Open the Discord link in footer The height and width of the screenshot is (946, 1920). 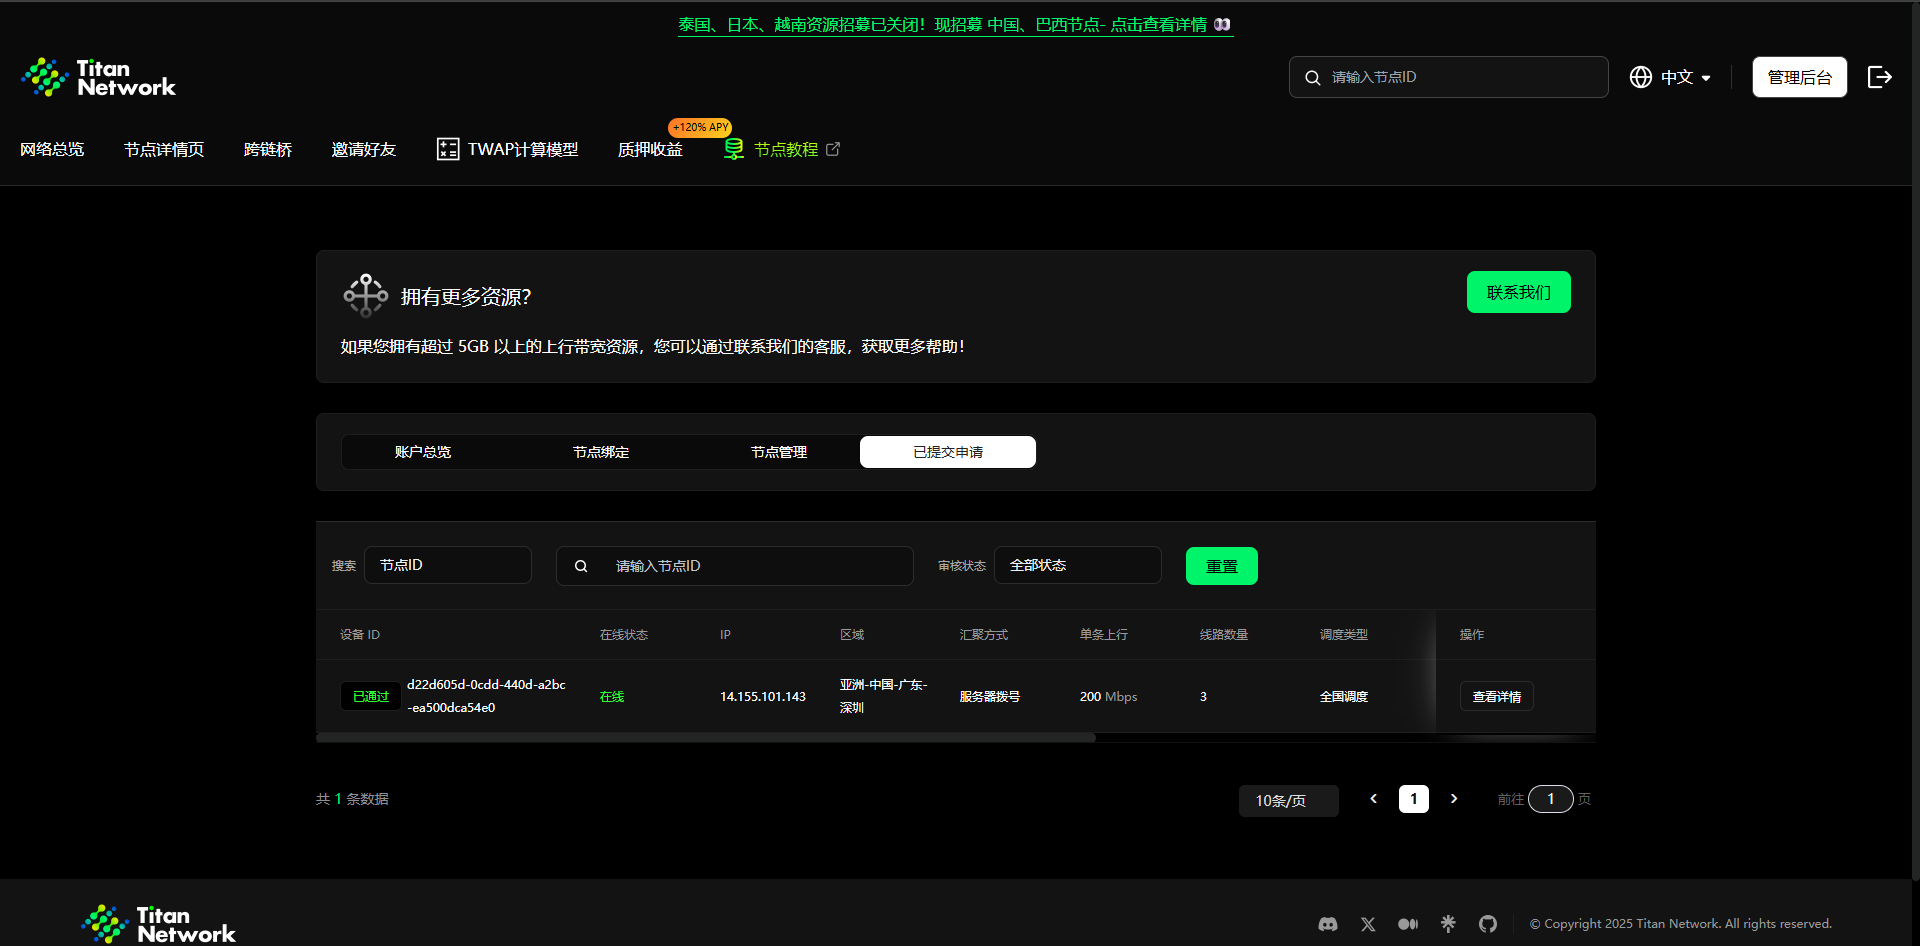click(x=1328, y=924)
